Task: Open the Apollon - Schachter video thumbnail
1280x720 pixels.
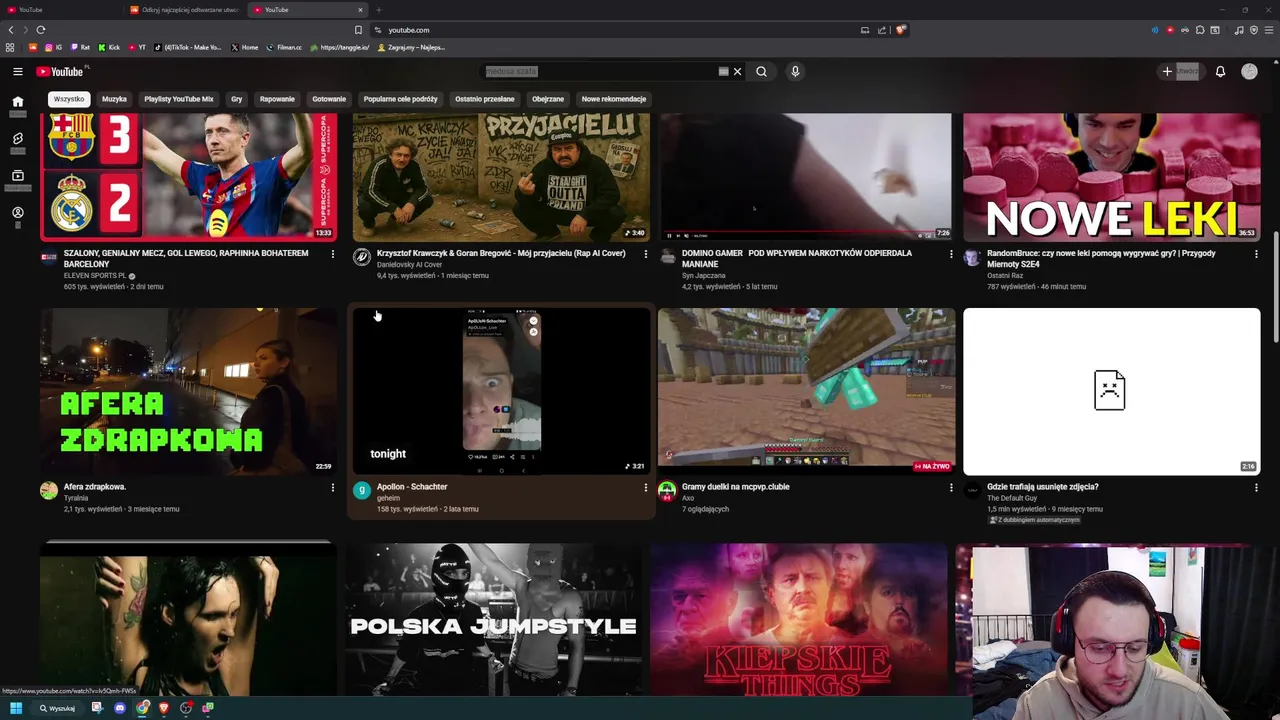Action: coord(501,391)
